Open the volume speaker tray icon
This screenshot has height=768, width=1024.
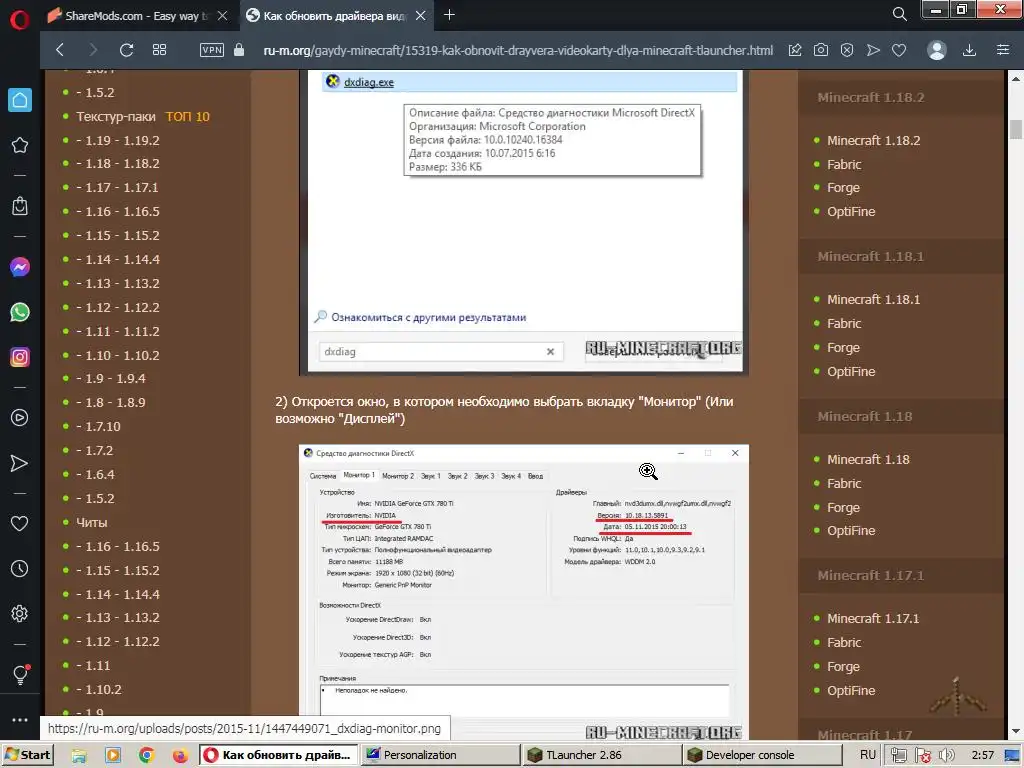[x=946, y=756]
